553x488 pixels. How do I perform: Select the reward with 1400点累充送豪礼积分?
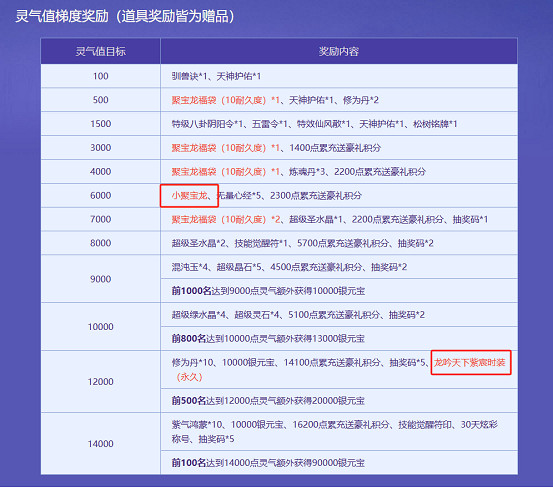click(x=276, y=148)
